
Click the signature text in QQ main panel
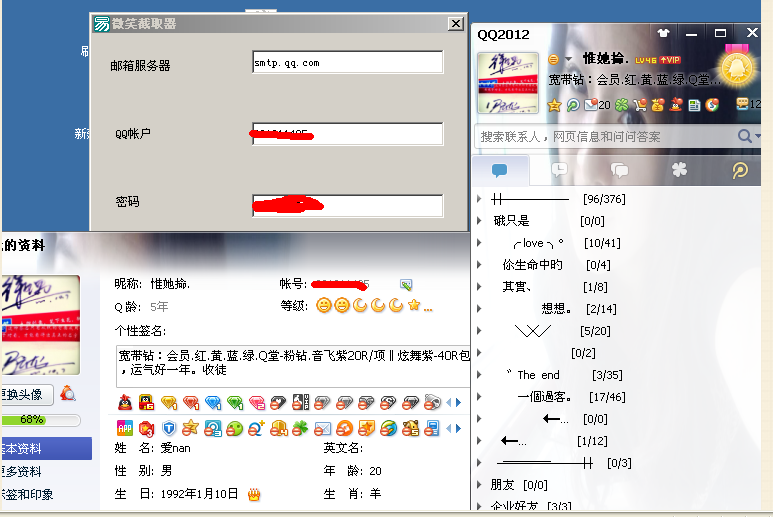[634, 80]
